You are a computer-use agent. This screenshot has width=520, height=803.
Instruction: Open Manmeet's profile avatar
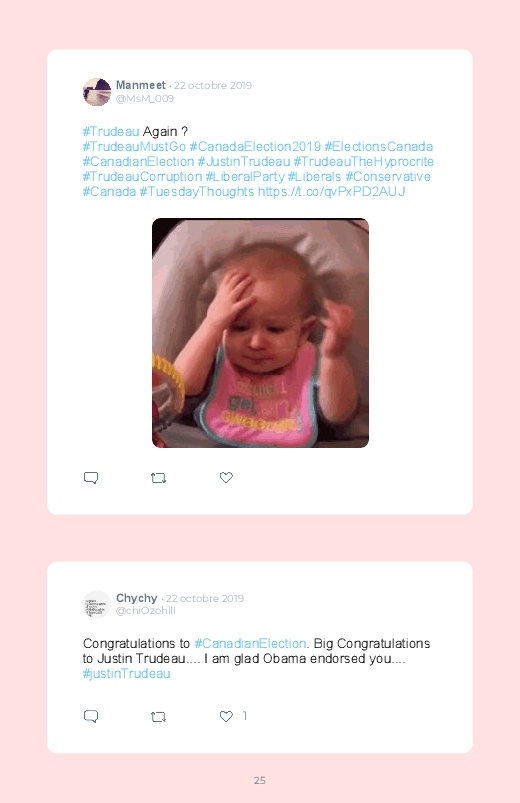pos(97,92)
